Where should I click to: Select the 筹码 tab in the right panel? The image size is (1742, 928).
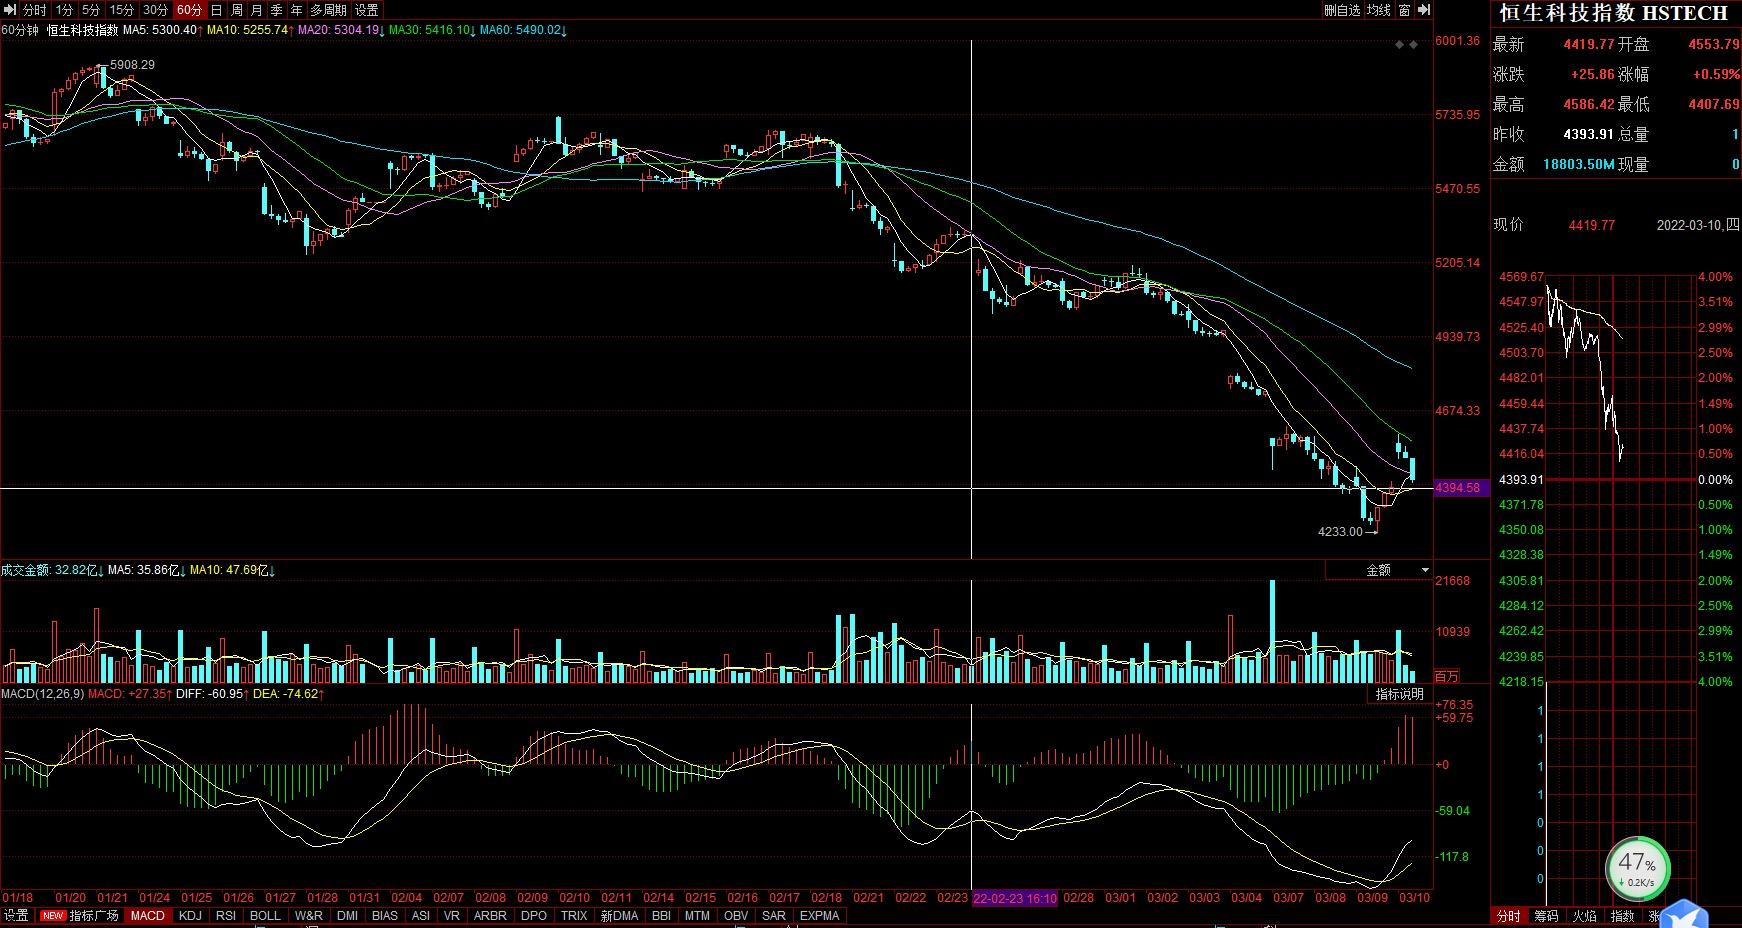[1546, 915]
